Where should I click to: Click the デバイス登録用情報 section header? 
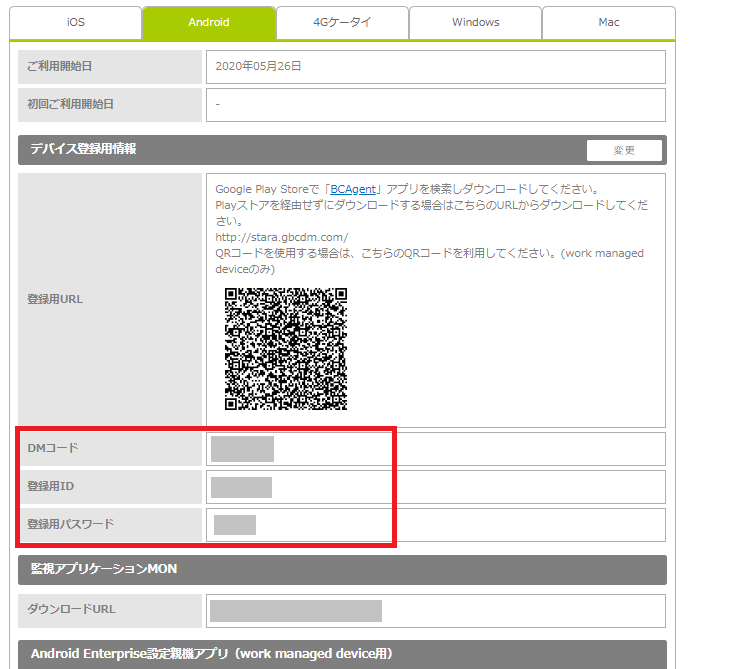tap(300, 150)
